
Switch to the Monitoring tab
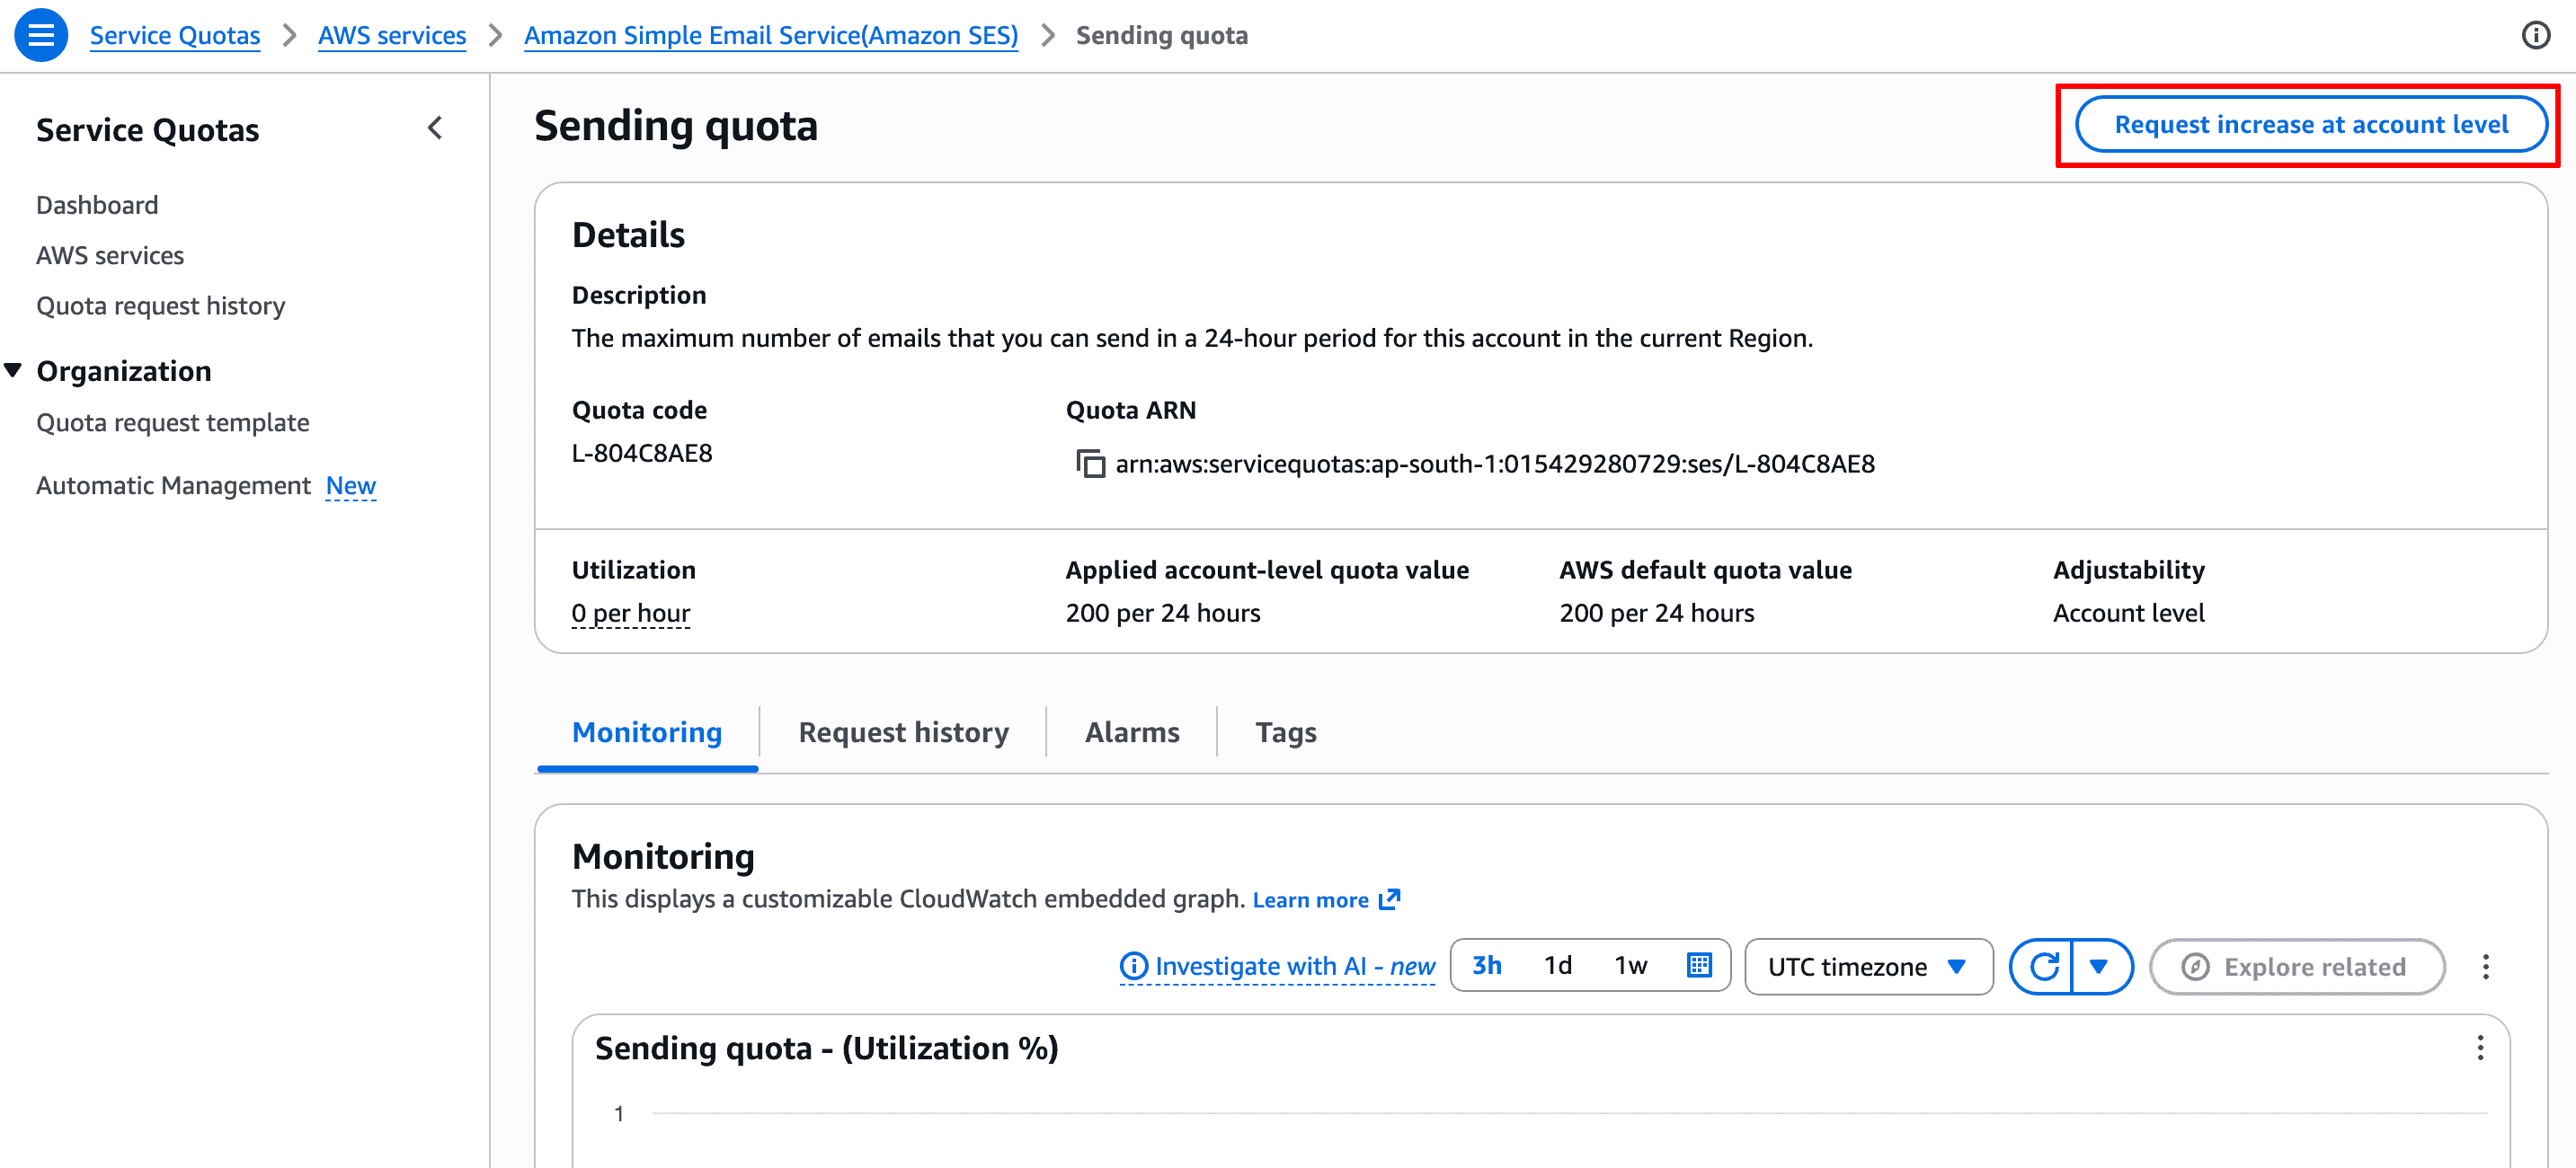coord(647,732)
